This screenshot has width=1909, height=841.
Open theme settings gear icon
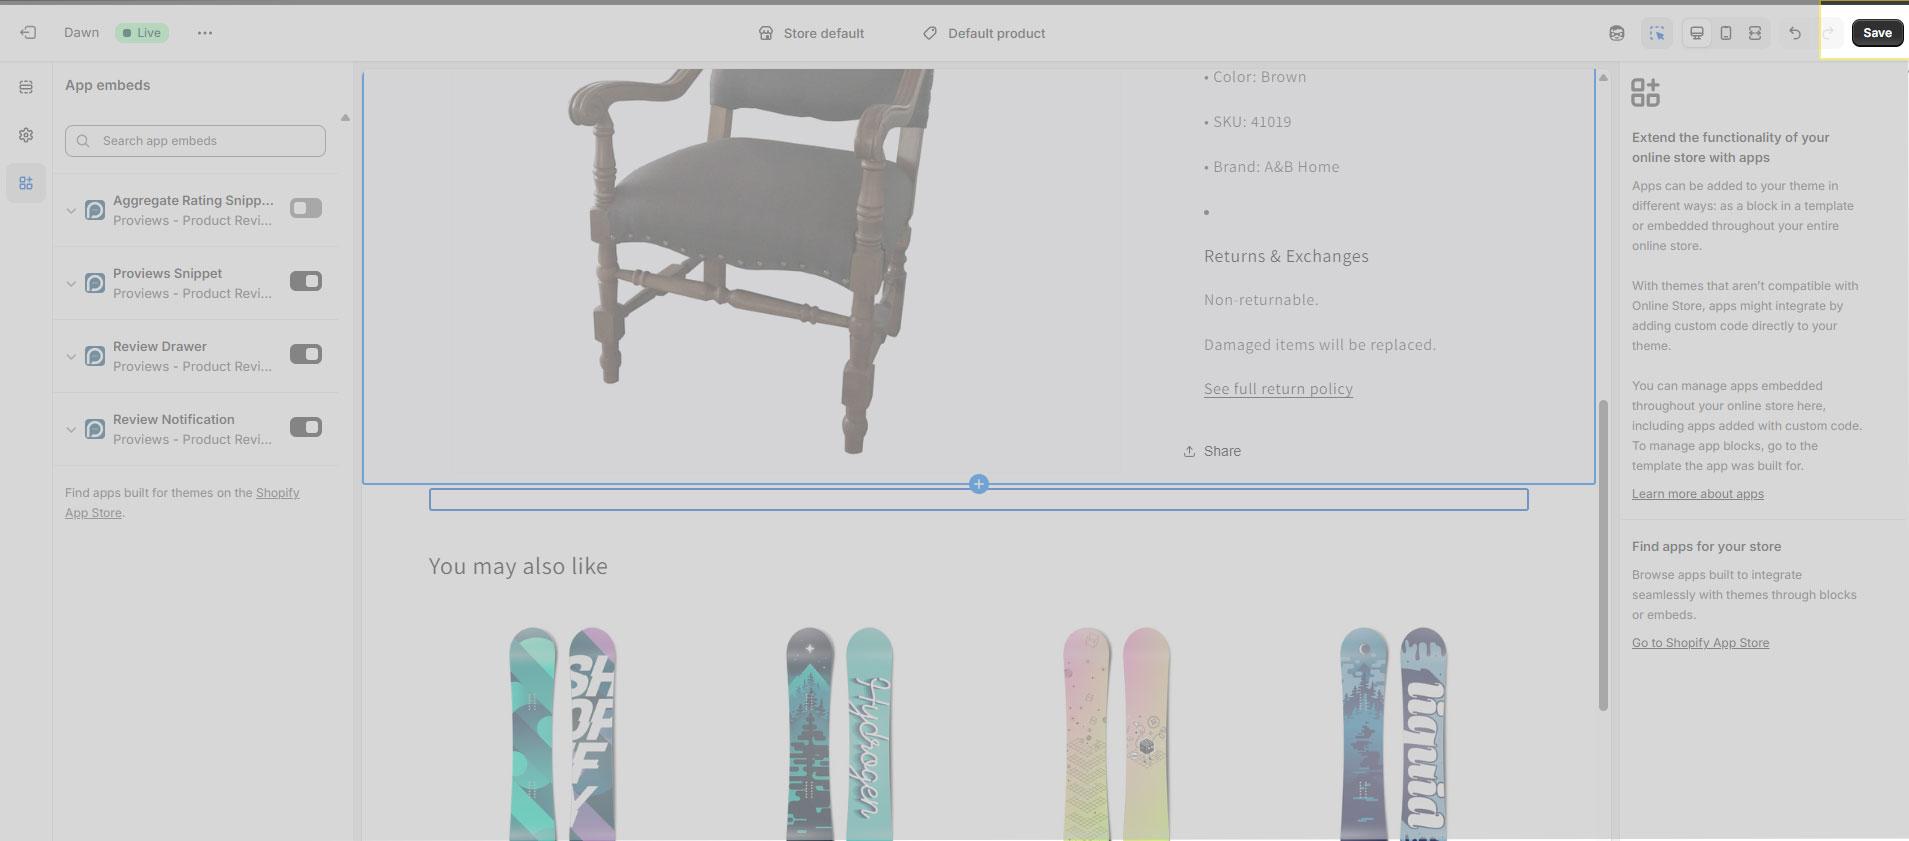(x=26, y=135)
